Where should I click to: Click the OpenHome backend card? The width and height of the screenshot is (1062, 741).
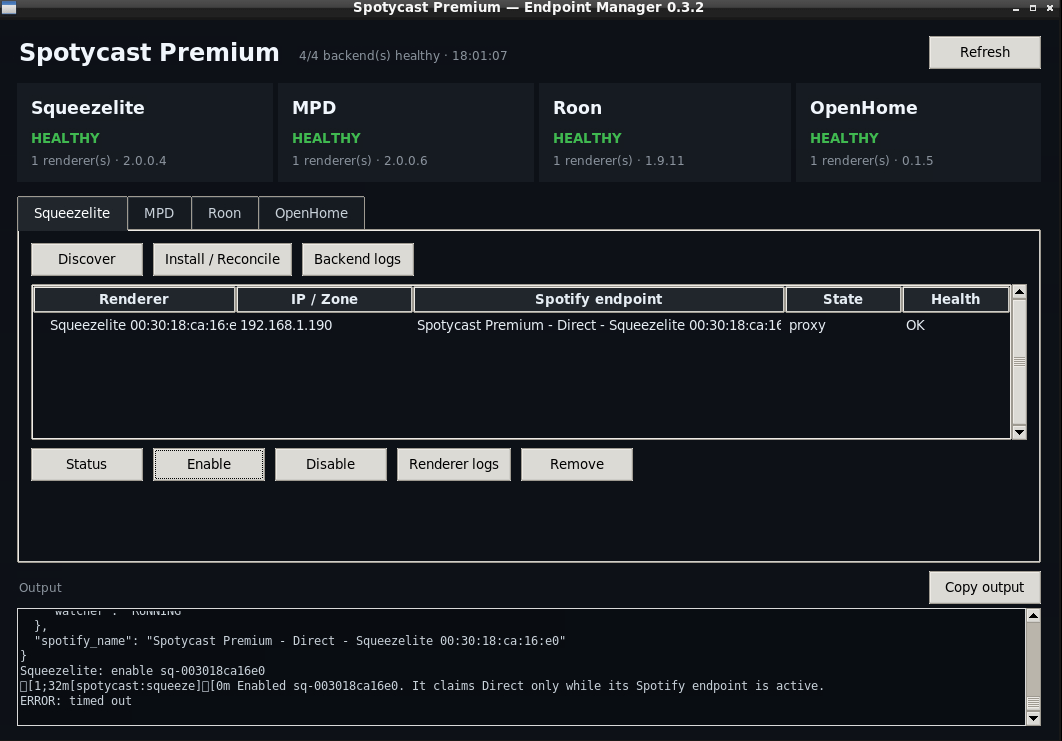918,133
